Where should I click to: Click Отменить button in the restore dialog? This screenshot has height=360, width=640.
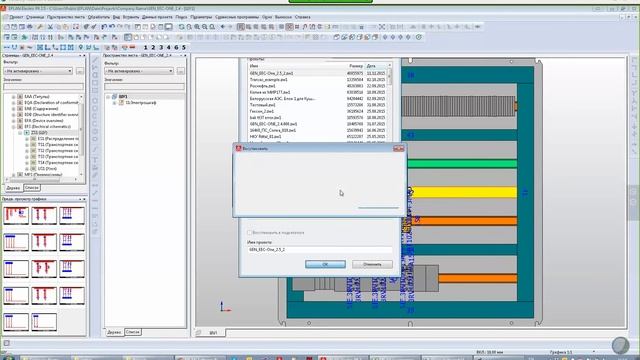pyautogui.click(x=372, y=264)
